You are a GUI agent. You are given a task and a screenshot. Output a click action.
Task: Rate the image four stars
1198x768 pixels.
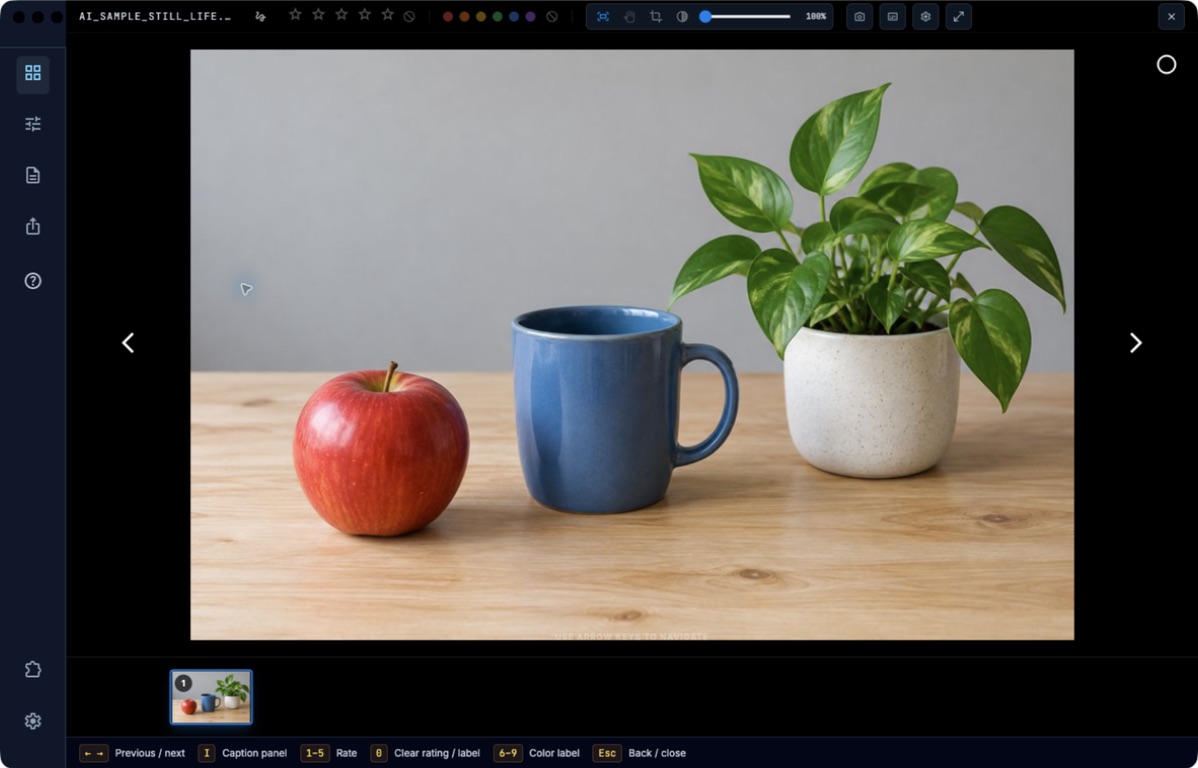pos(365,15)
